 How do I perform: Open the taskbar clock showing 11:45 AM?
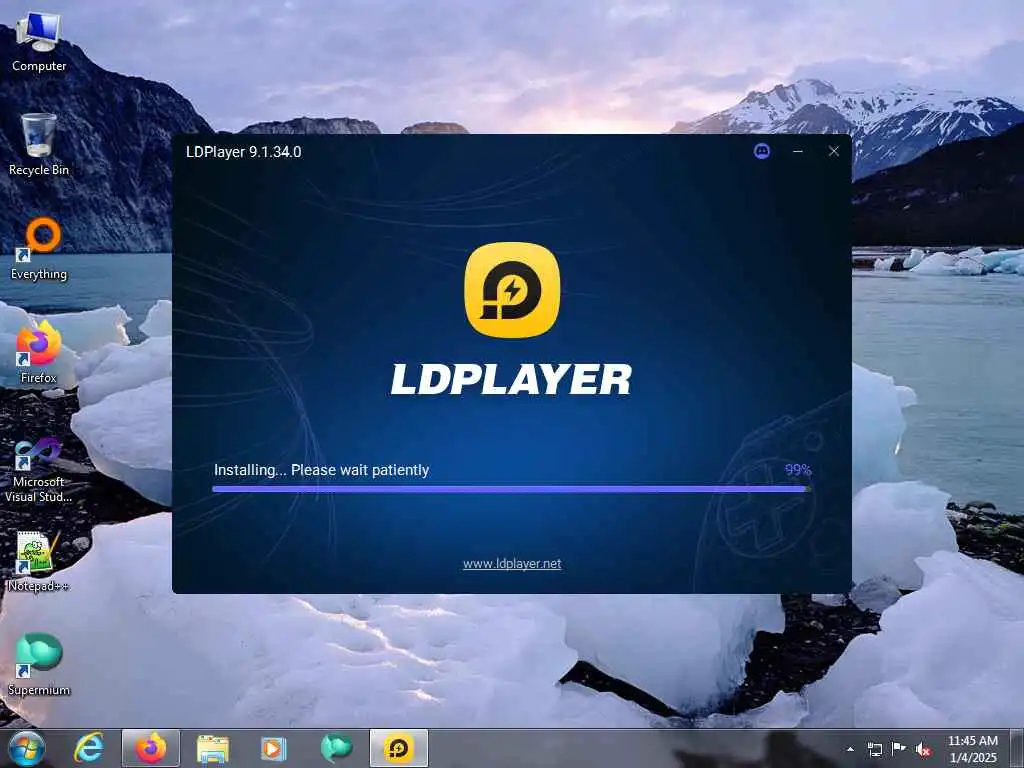[973, 749]
